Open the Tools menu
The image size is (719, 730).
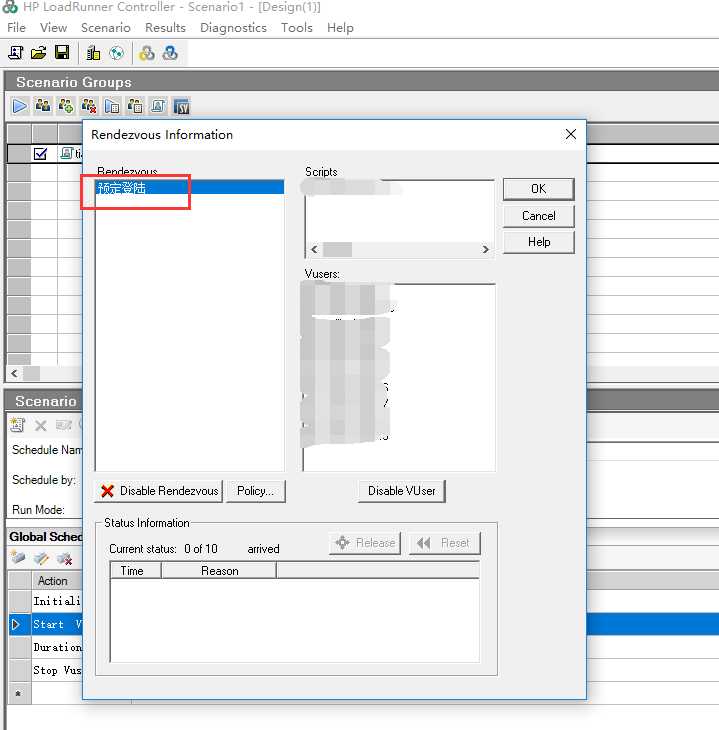click(x=297, y=28)
